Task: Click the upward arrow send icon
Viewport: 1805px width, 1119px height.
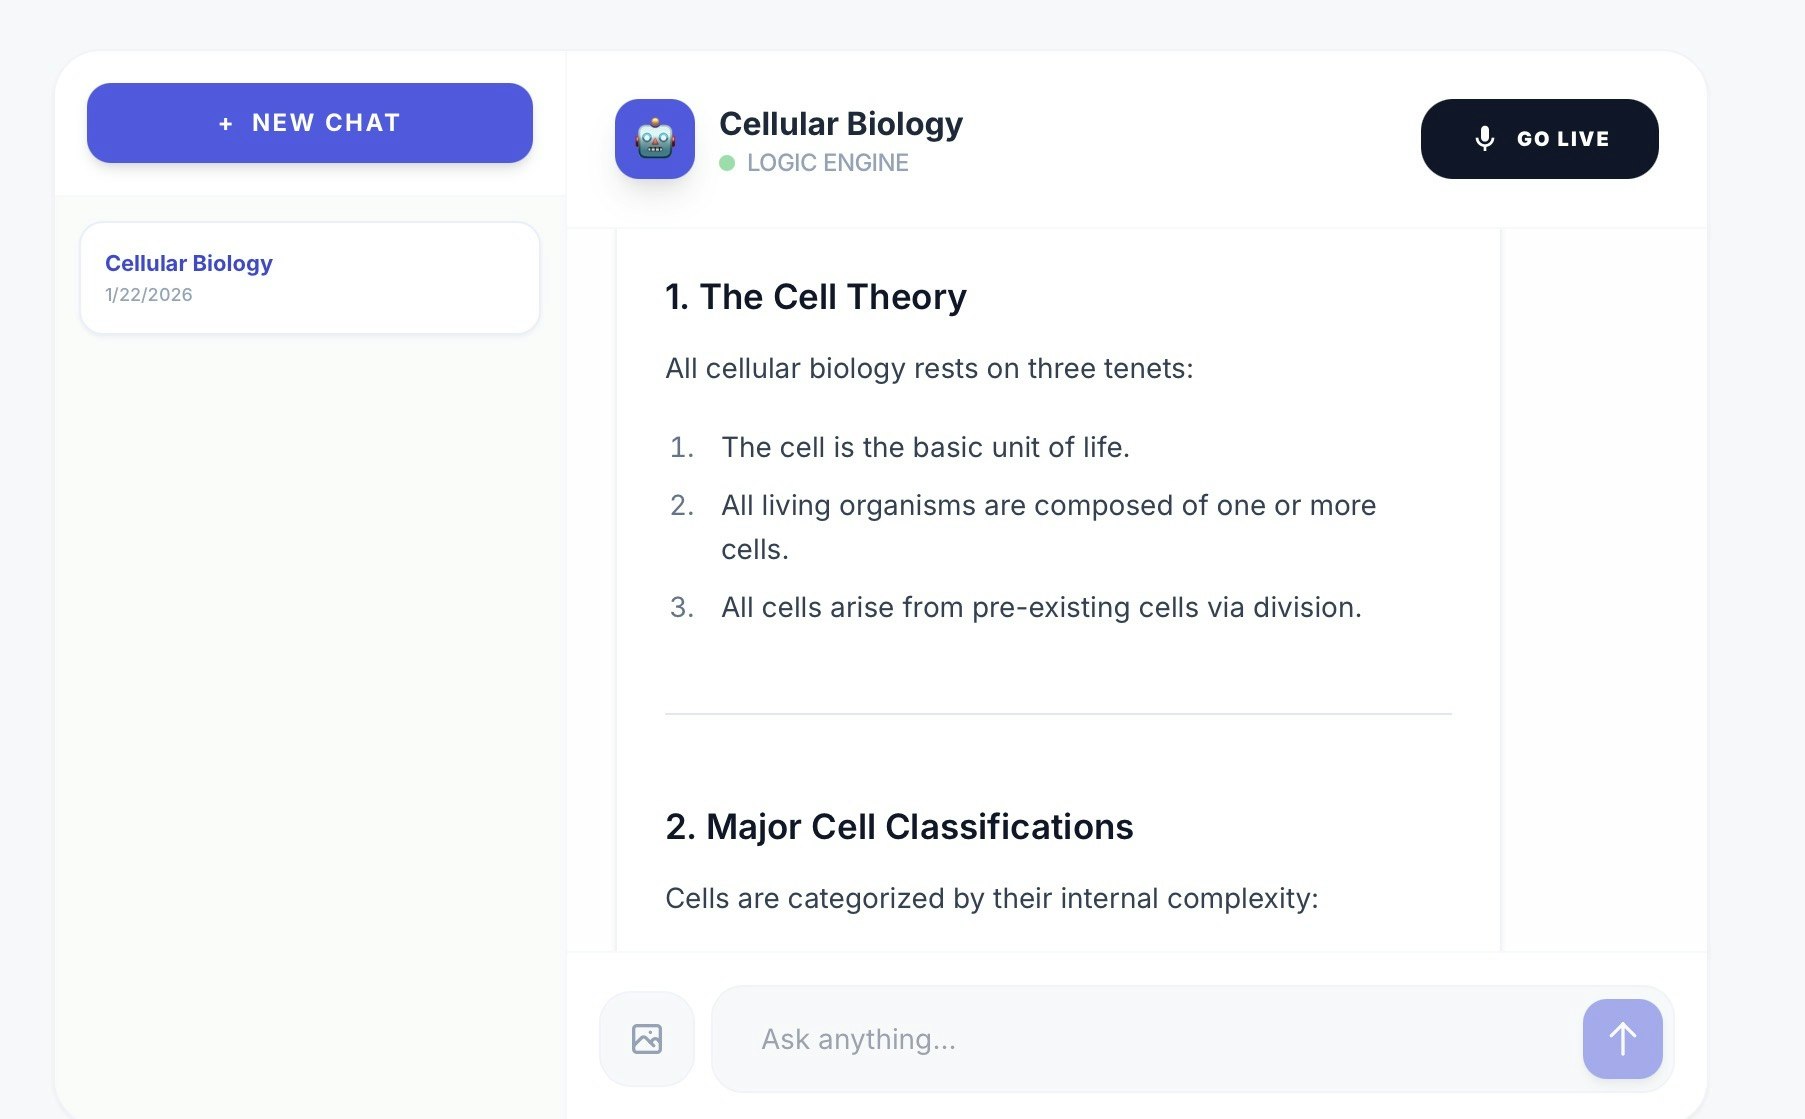Action: point(1621,1038)
